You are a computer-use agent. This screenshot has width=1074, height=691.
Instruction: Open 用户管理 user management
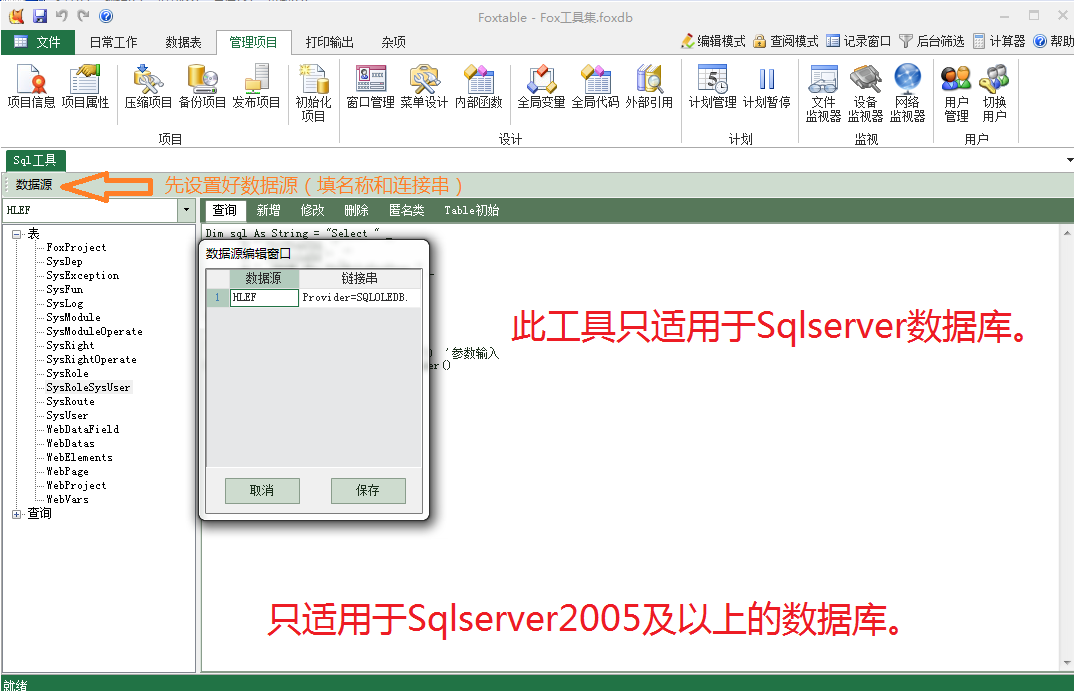(956, 94)
